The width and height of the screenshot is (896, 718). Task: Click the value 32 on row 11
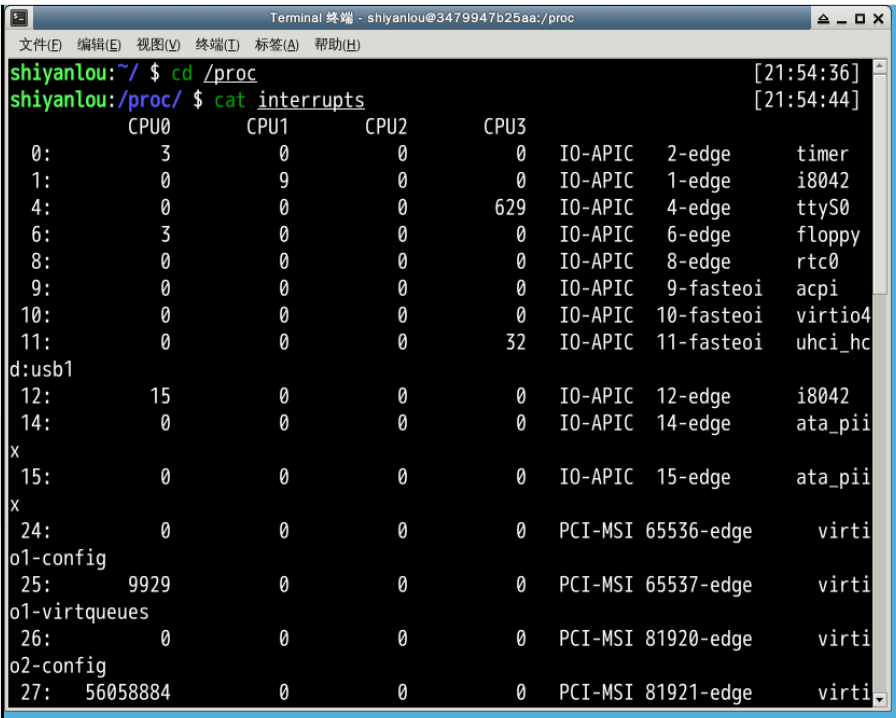pyautogui.click(x=515, y=342)
